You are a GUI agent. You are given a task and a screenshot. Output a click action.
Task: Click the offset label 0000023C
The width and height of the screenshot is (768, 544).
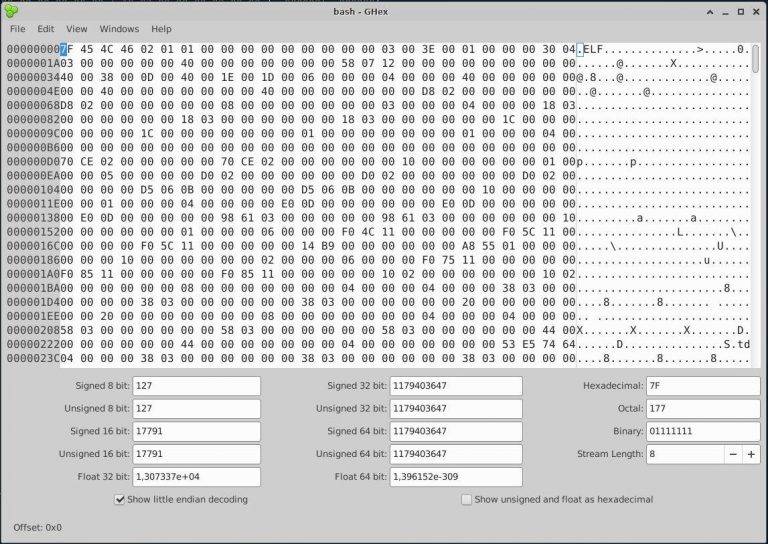point(33,359)
